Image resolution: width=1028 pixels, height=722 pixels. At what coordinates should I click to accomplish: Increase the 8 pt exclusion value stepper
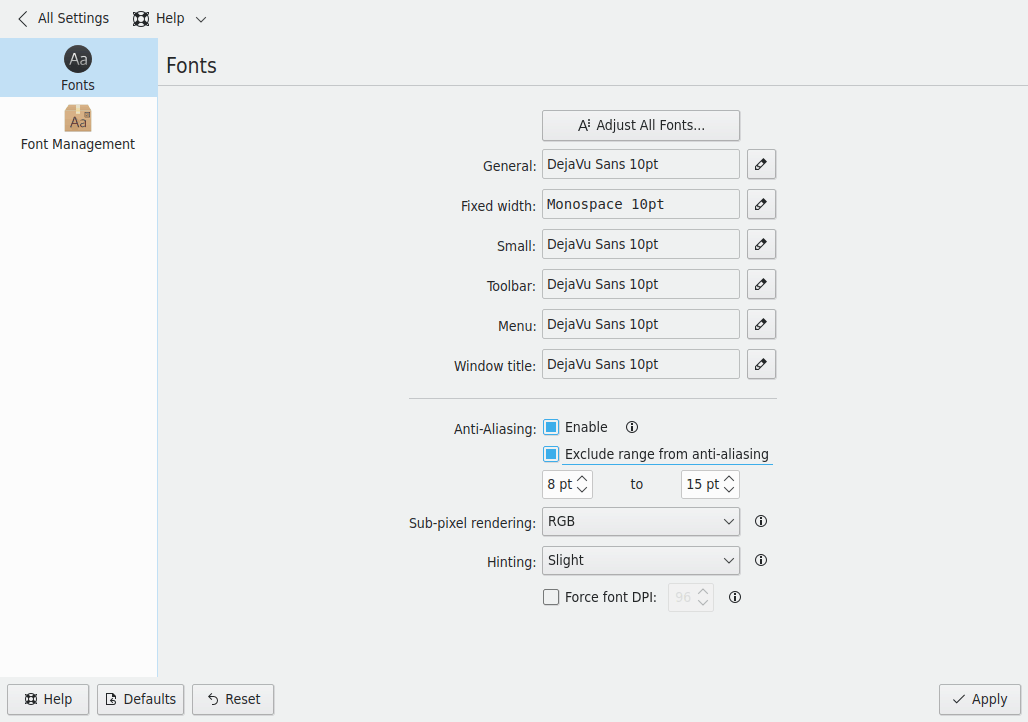[584, 479]
